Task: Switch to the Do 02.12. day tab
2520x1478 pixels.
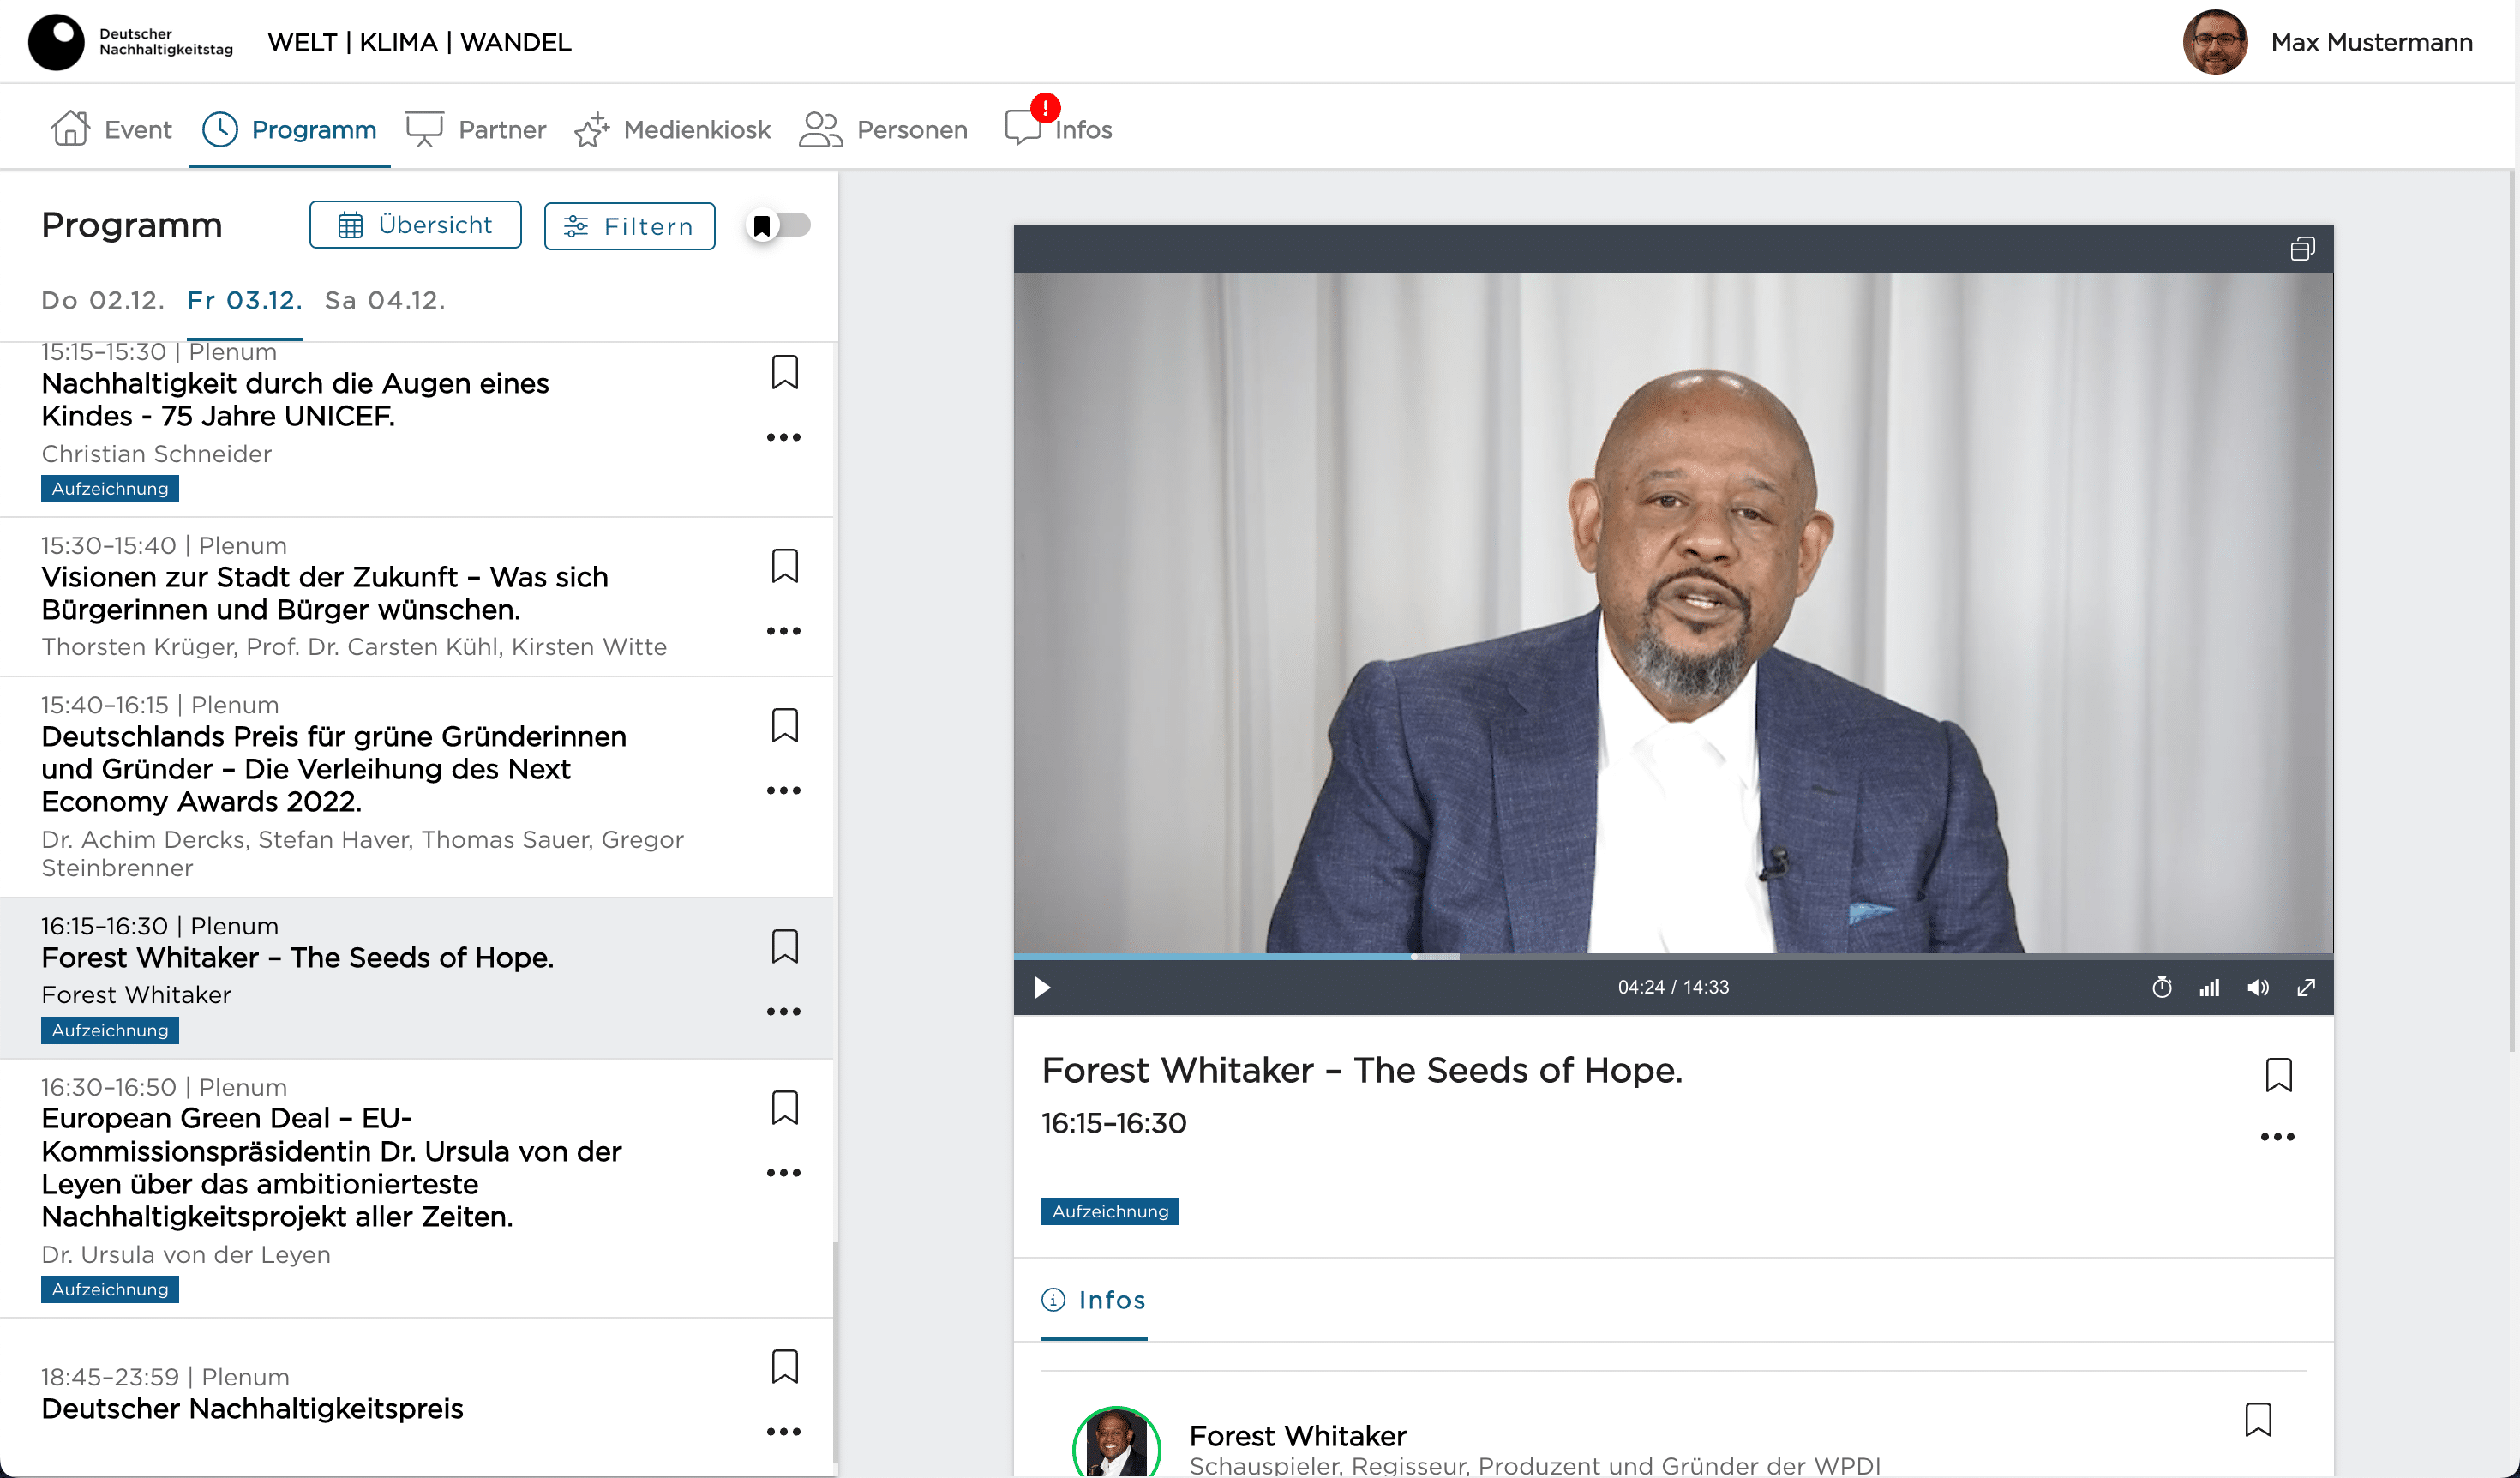Action: pos(102,300)
